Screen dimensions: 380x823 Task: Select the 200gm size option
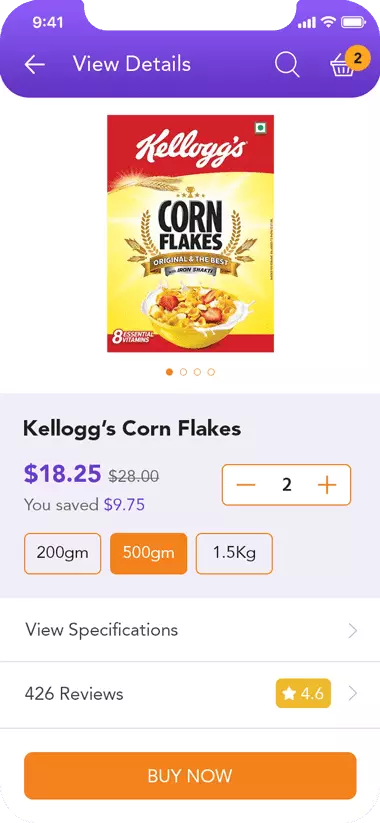pos(62,553)
